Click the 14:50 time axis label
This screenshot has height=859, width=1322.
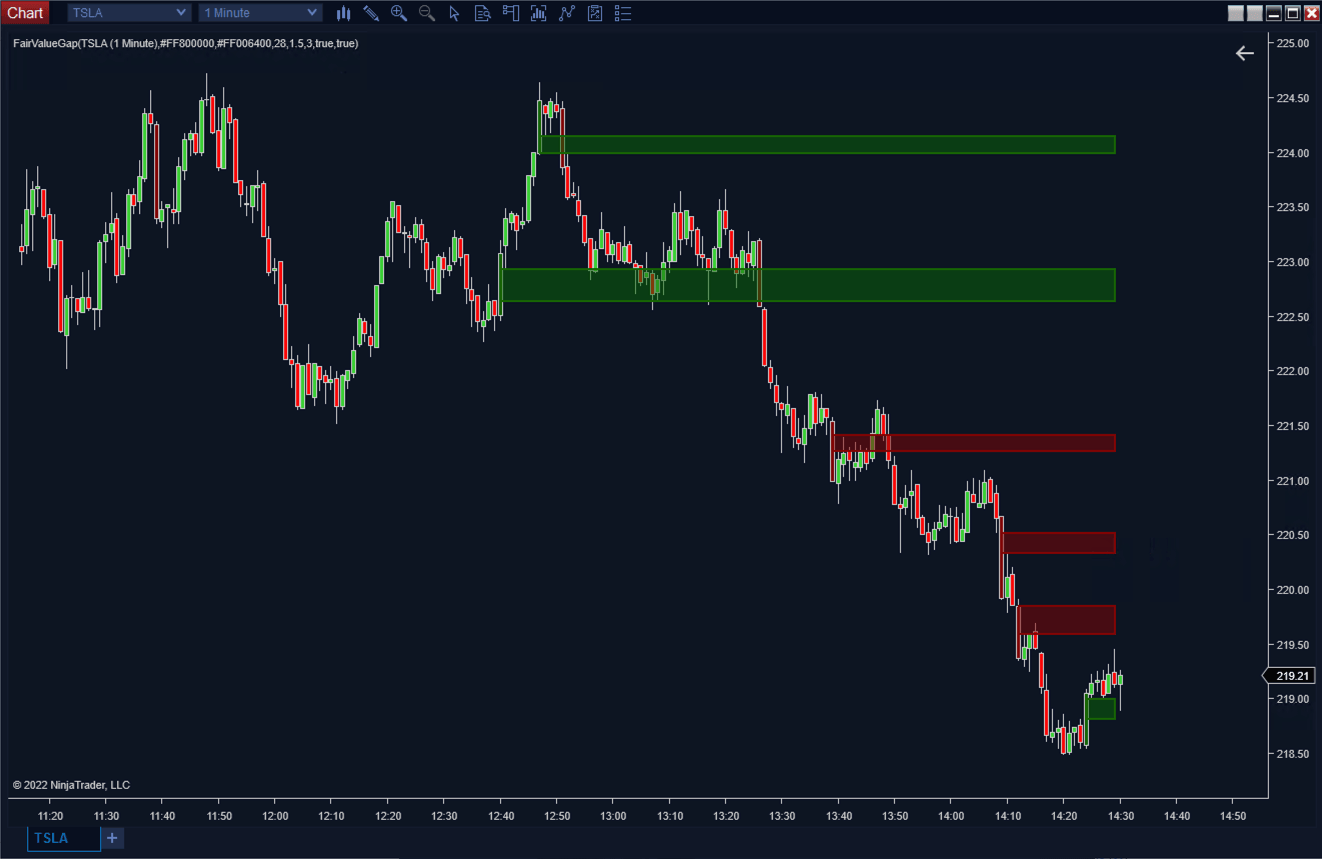point(1233,816)
